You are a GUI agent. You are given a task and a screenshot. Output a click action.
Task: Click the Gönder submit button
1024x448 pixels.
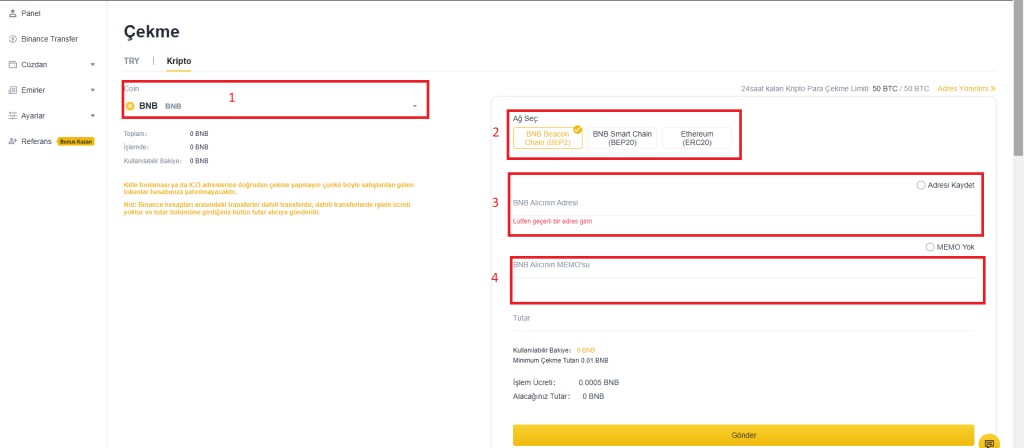743,435
